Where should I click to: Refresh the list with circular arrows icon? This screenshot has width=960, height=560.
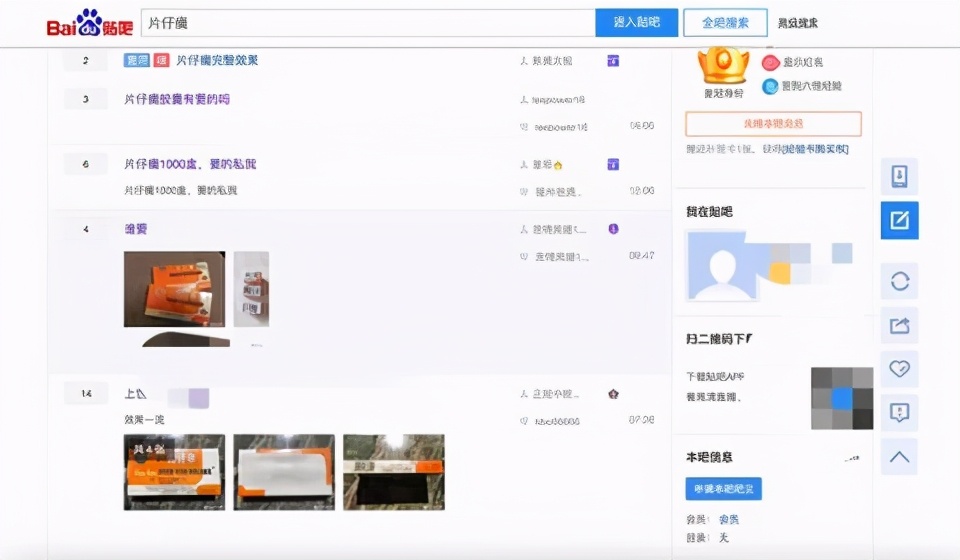(899, 282)
